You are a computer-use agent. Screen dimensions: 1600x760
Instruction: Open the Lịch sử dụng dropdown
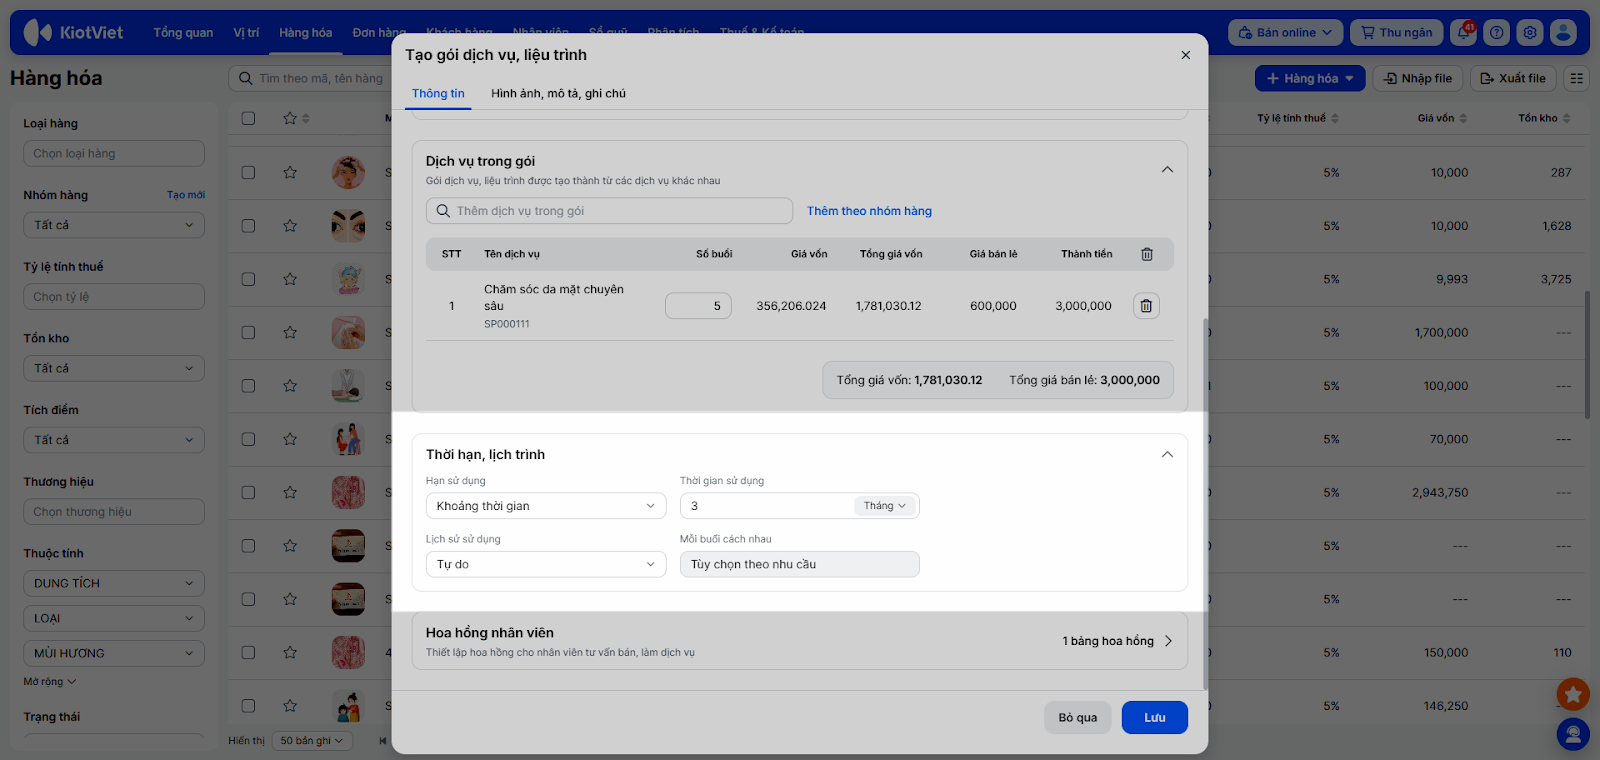545,564
